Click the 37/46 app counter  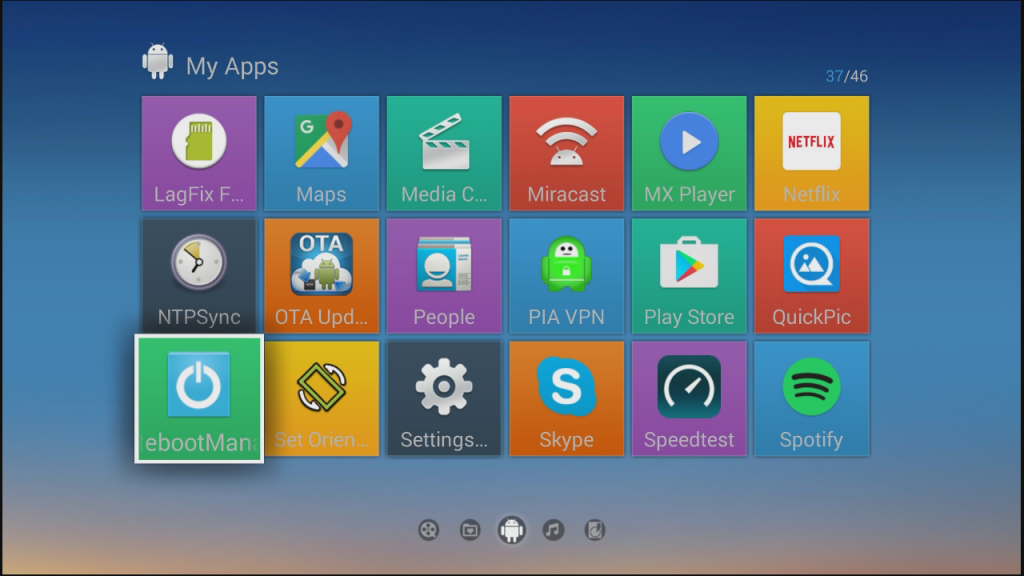click(846, 76)
